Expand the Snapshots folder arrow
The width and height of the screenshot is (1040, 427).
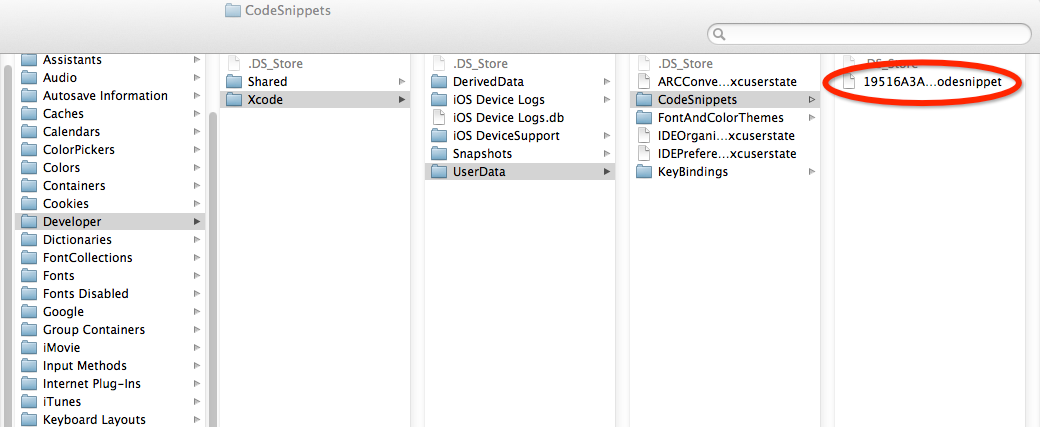(607, 154)
